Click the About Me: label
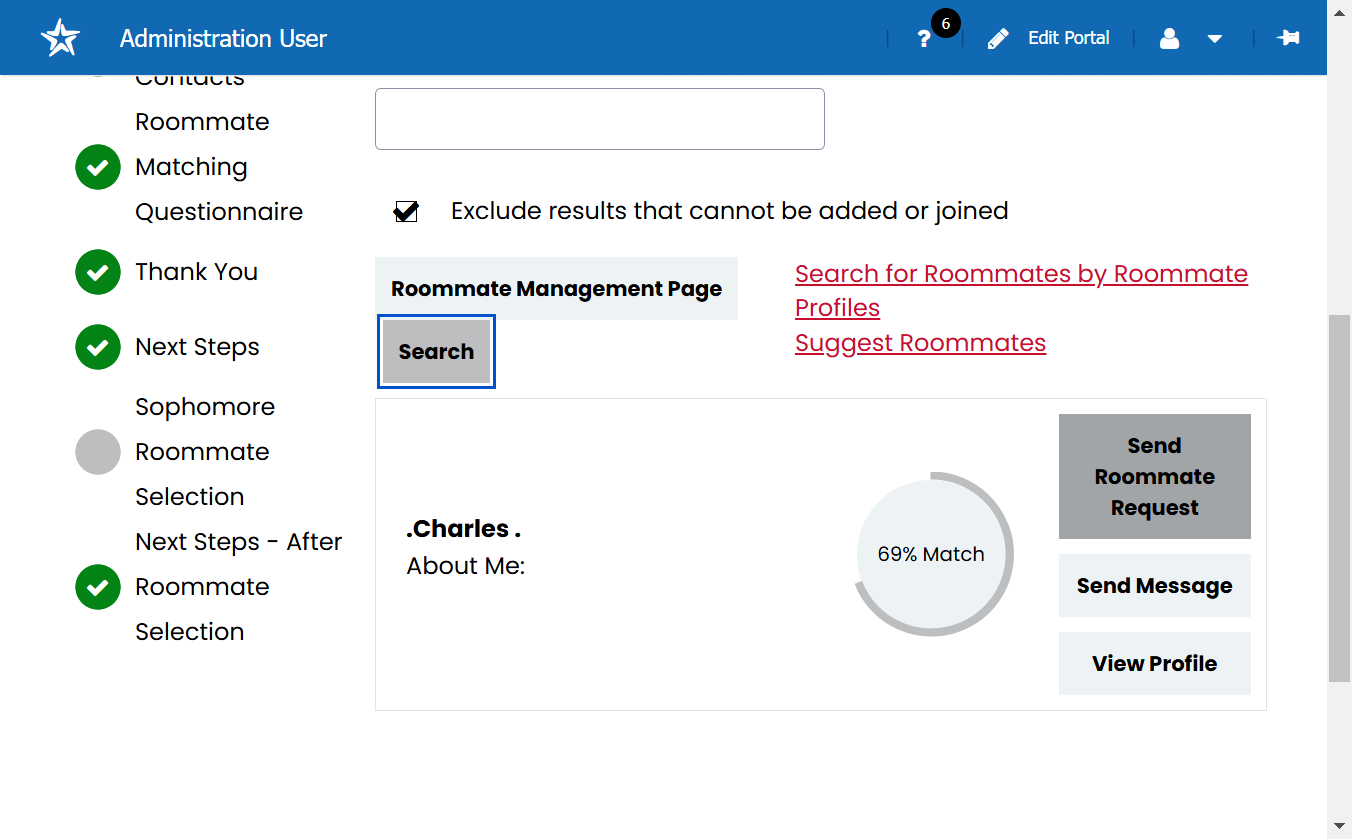1352x839 pixels. [466, 566]
